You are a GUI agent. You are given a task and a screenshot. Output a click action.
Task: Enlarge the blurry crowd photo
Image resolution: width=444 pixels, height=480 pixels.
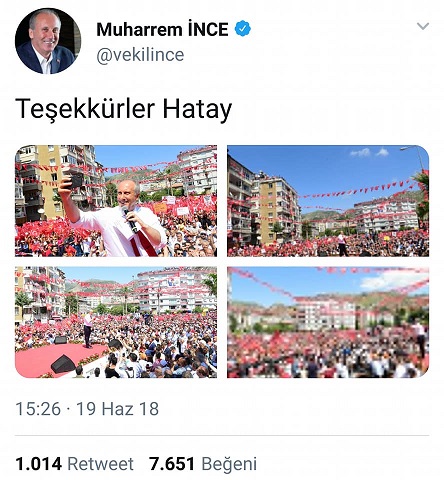[328, 322]
